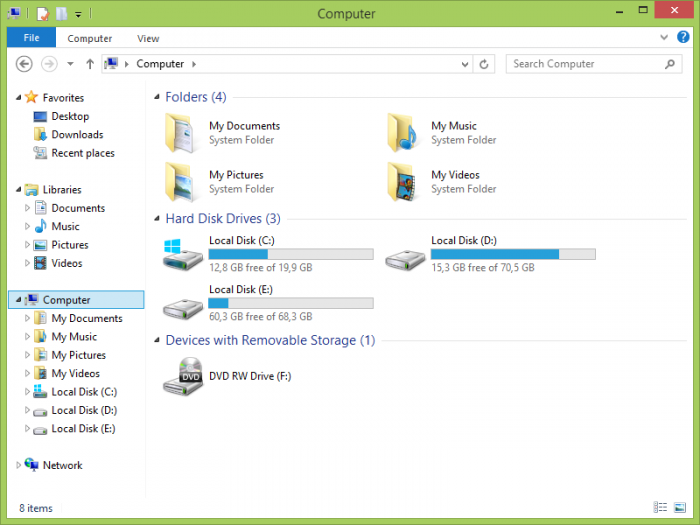Collapse the Folders (4) group
This screenshot has width=700, height=525.
(x=157, y=97)
